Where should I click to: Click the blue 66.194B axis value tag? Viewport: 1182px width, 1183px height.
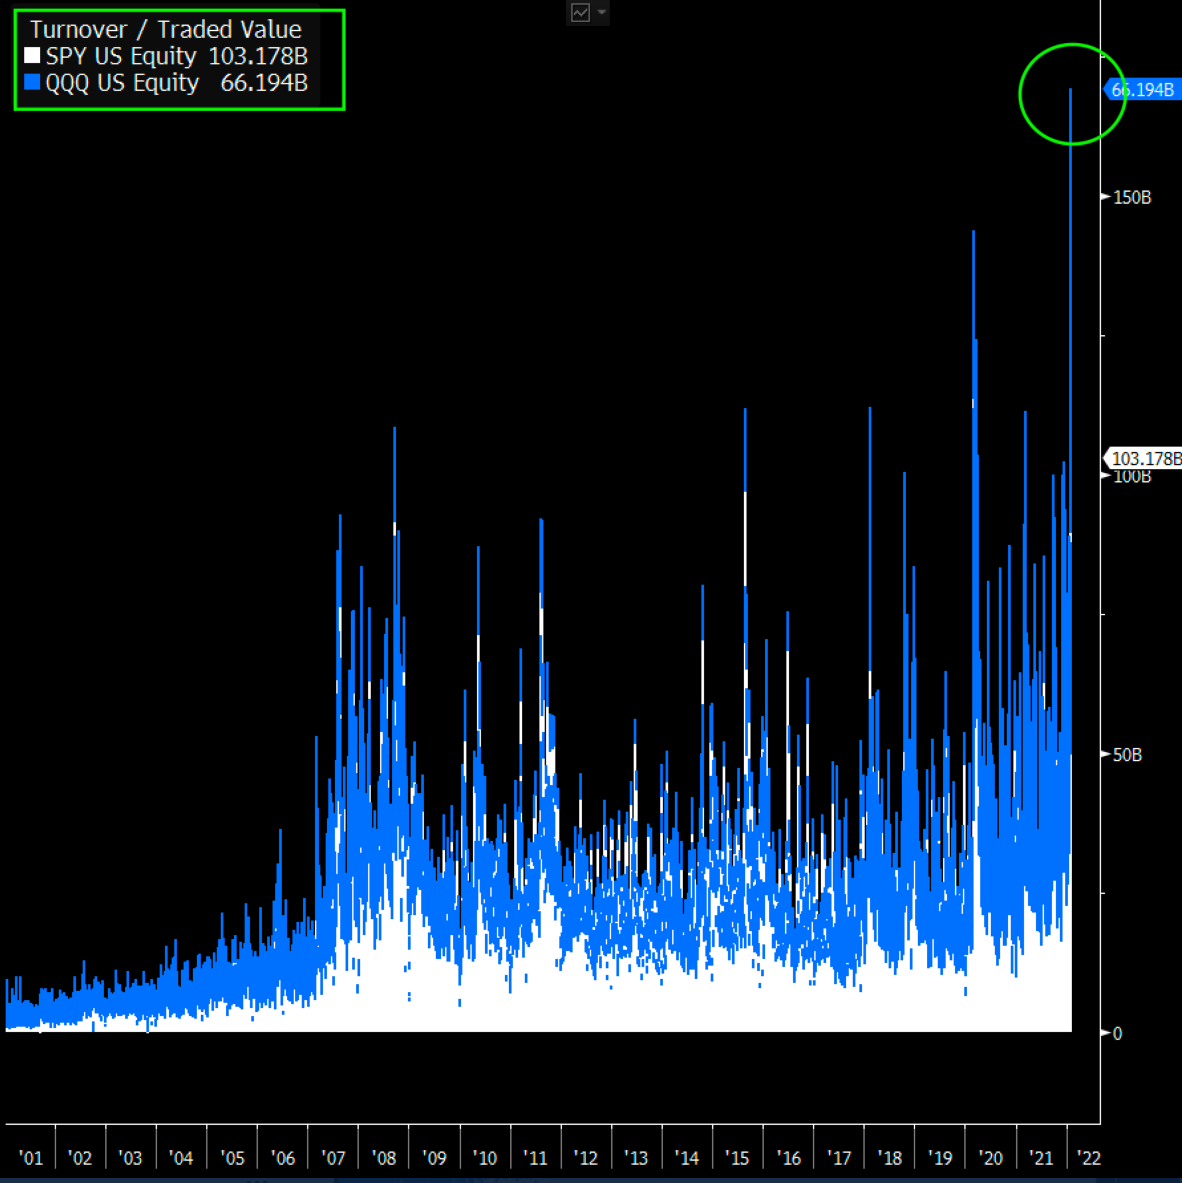[x=1142, y=90]
